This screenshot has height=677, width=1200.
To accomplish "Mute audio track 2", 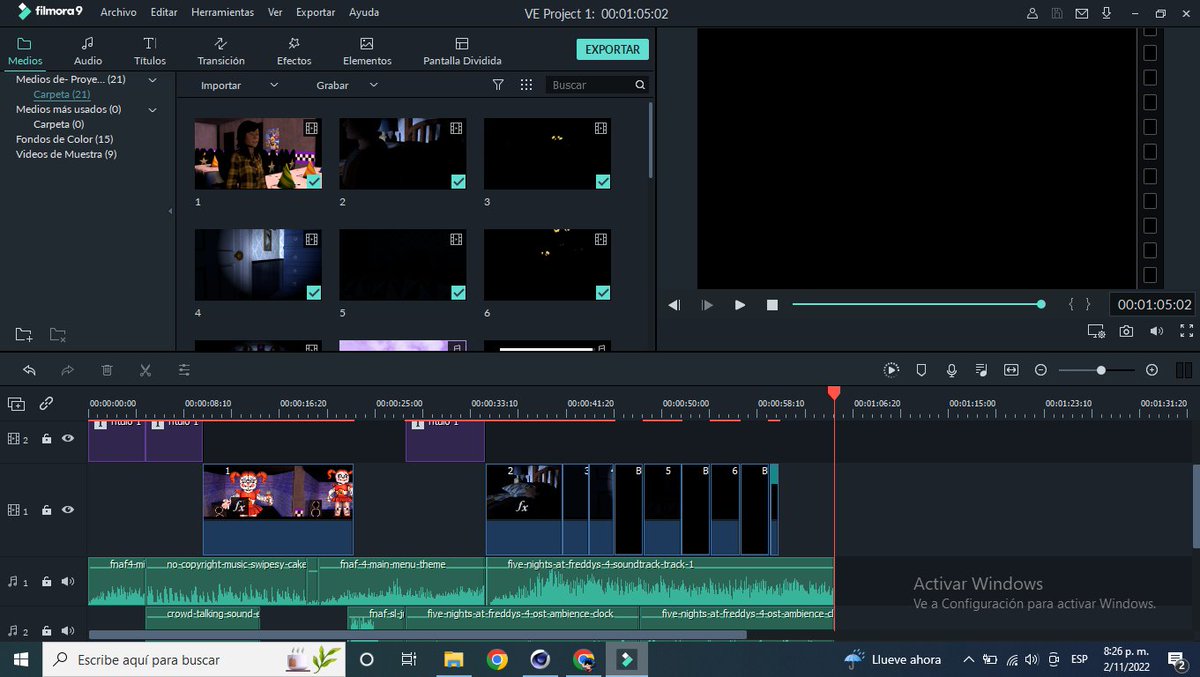I will click(68, 631).
